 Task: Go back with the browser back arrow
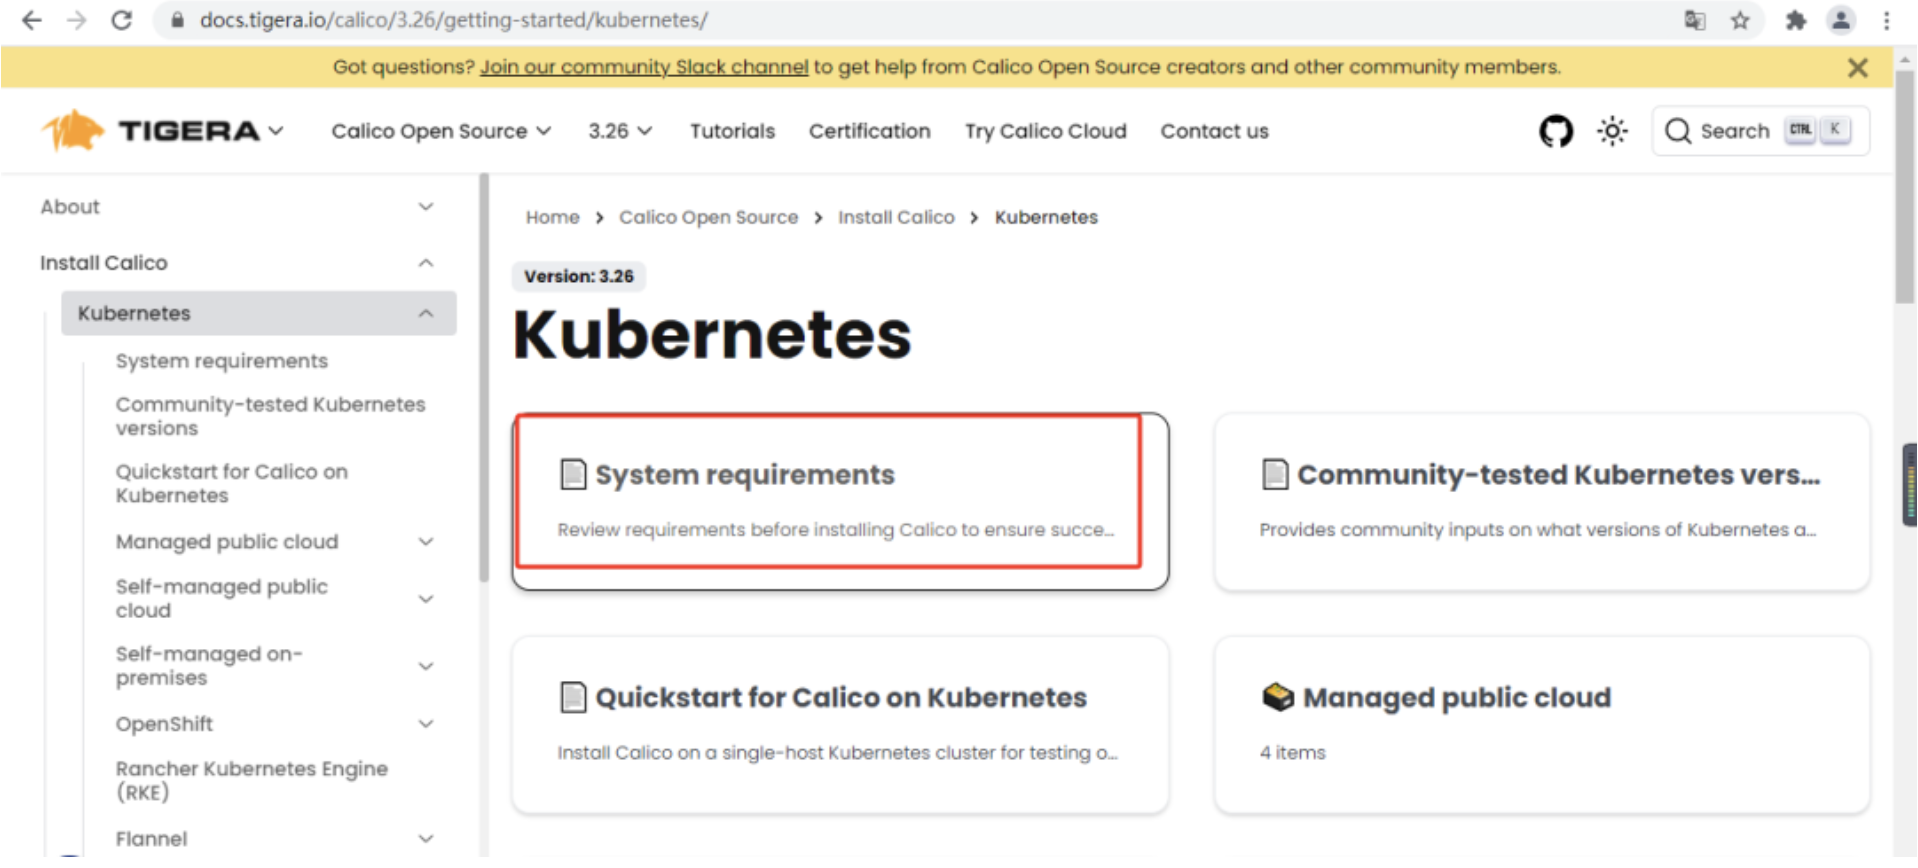[x=32, y=20]
